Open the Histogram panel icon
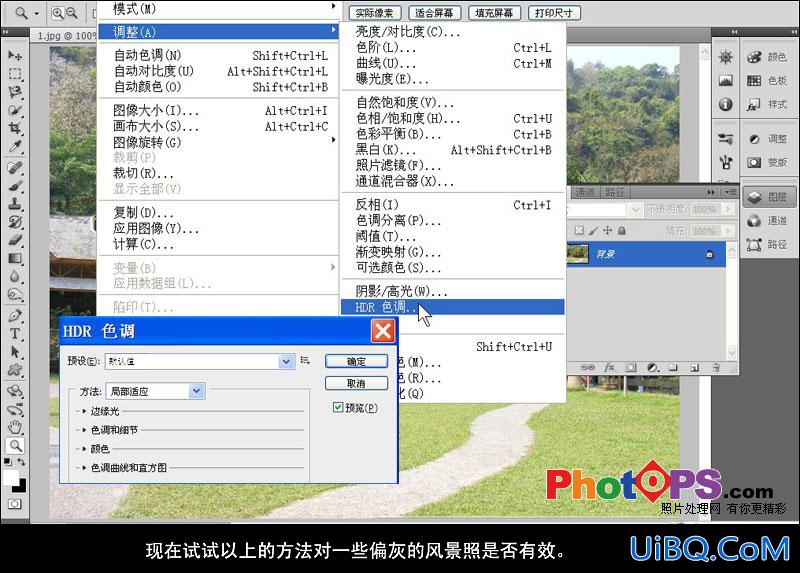The width and height of the screenshot is (800, 573). point(726,80)
